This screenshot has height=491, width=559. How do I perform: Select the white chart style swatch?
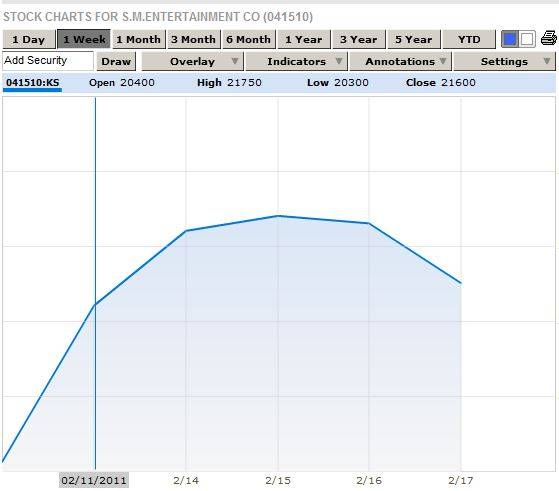point(527,39)
